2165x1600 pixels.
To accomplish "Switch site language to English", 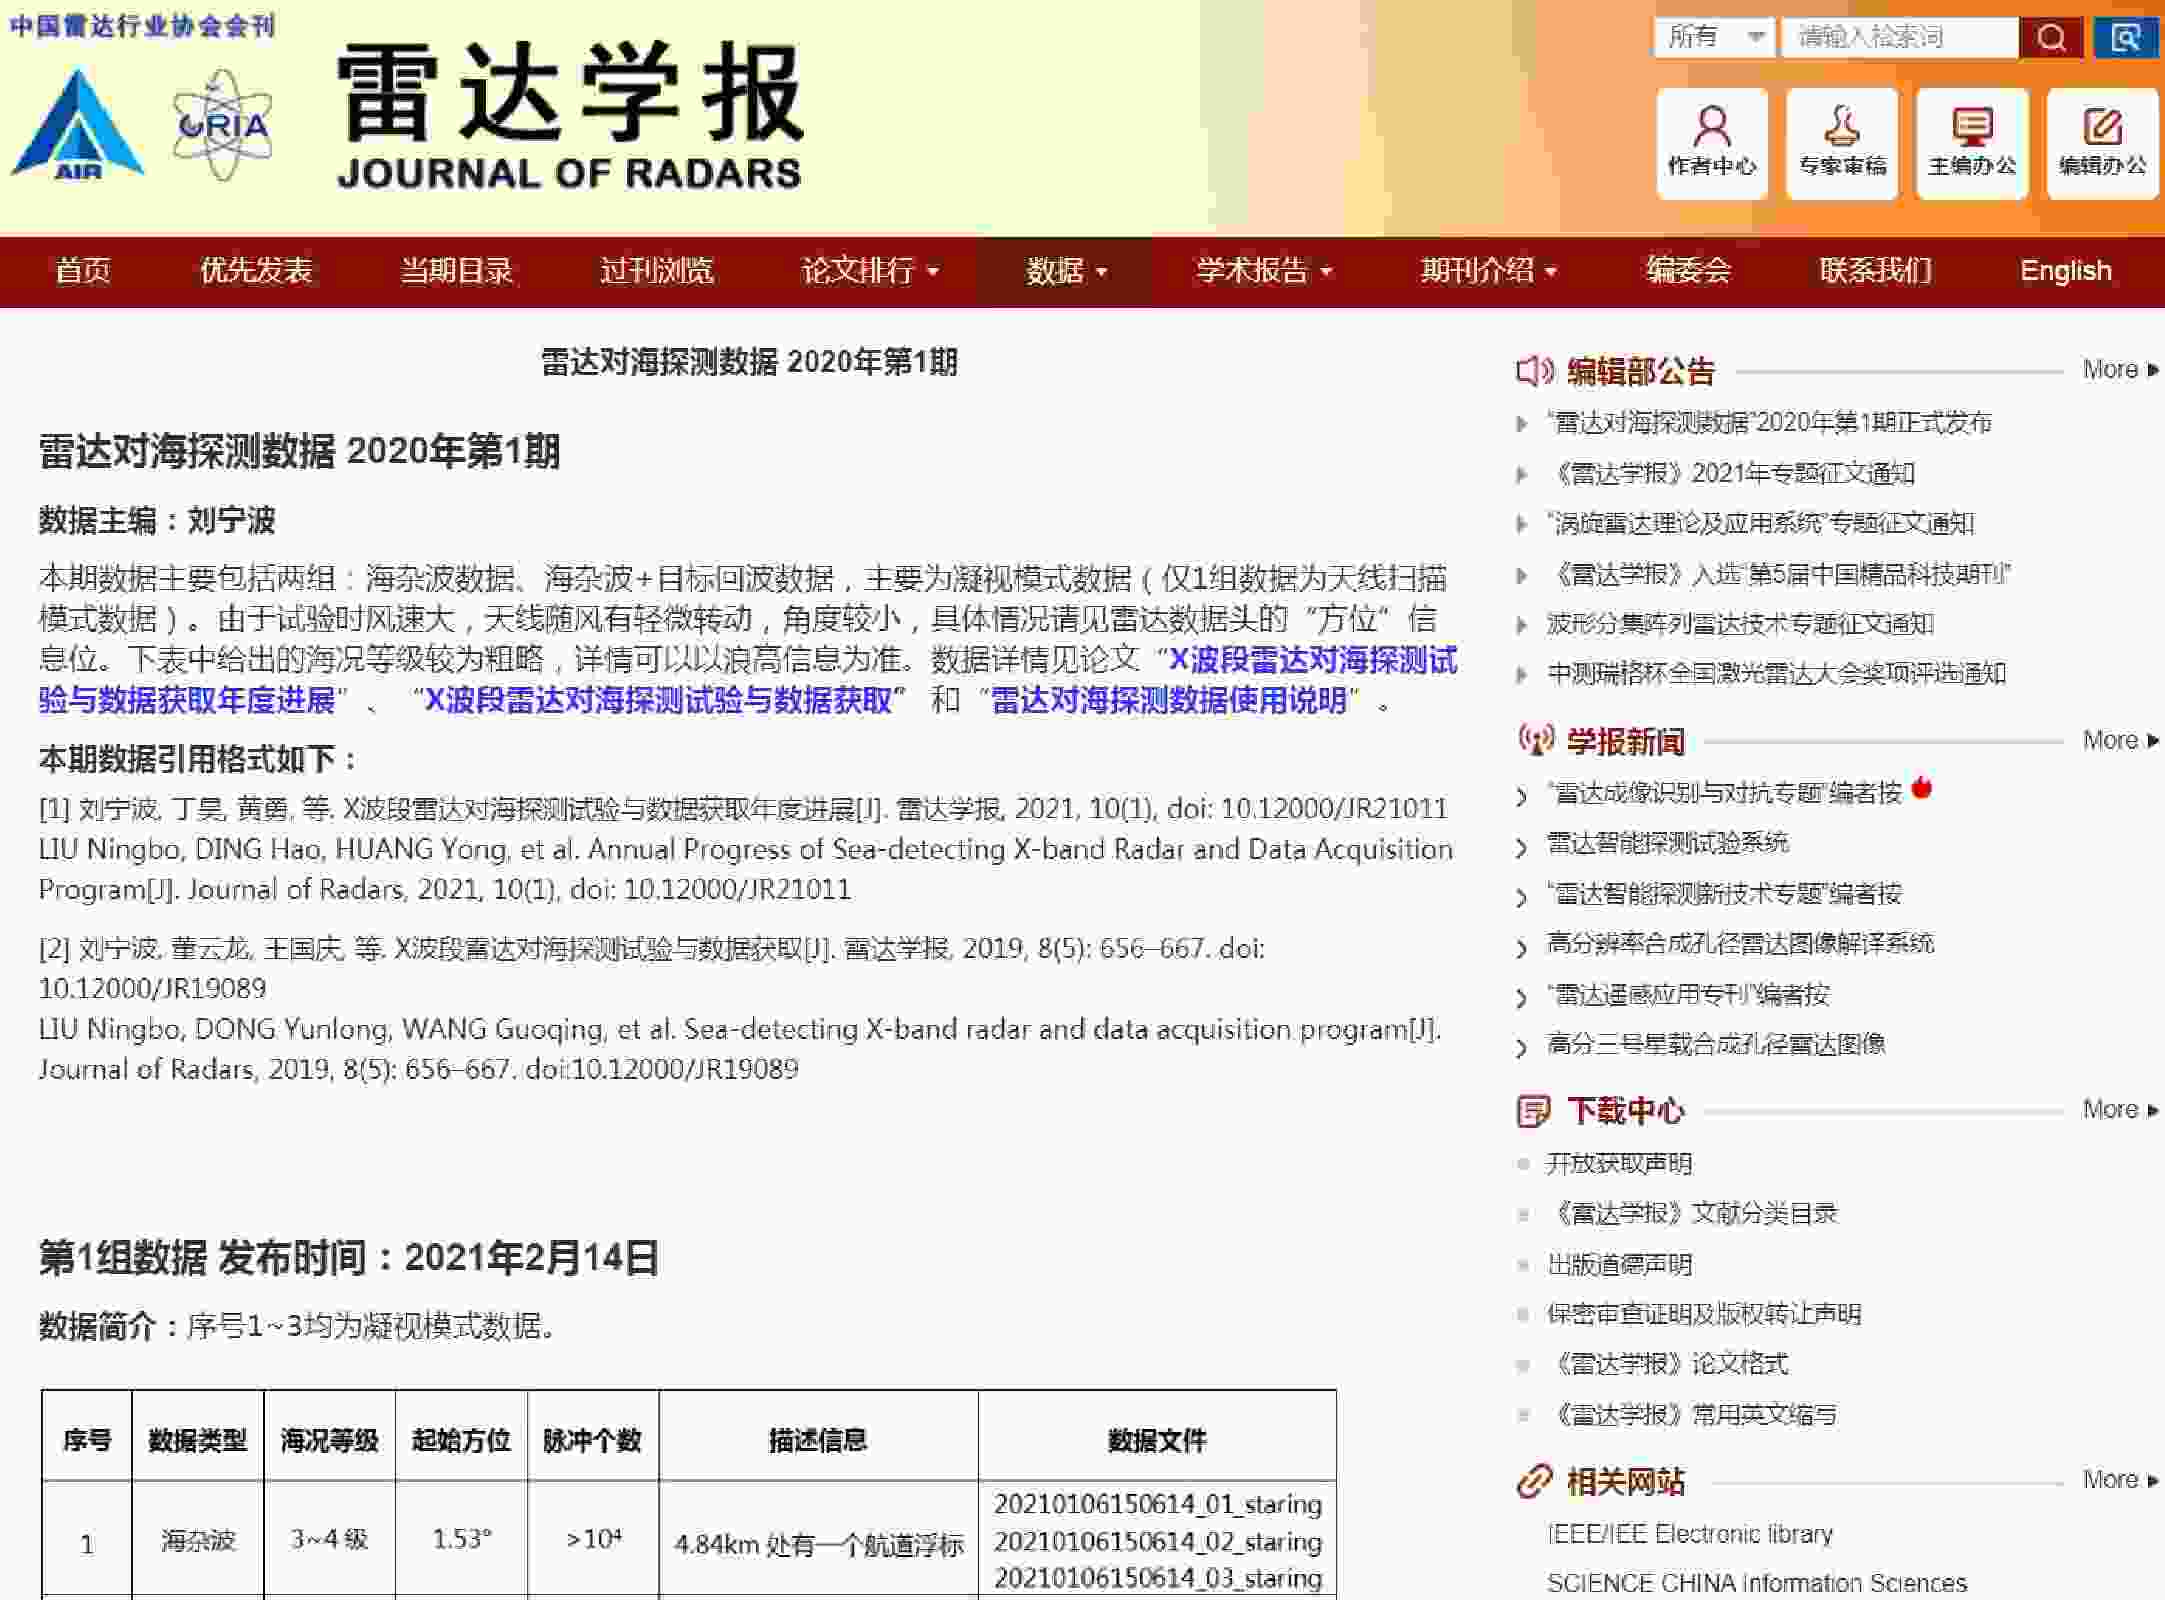I will [x=2065, y=271].
